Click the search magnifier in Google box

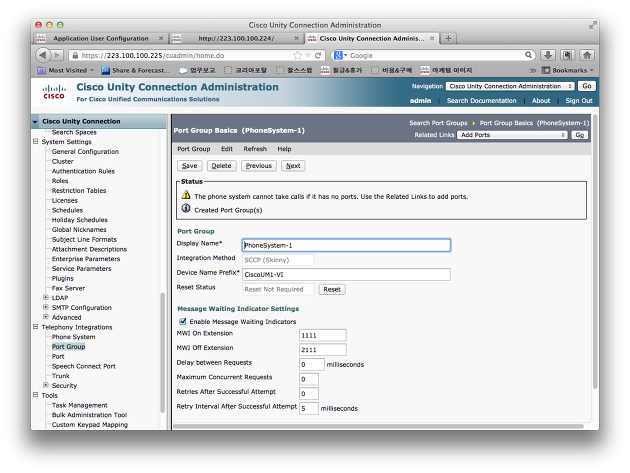[x=528, y=55]
